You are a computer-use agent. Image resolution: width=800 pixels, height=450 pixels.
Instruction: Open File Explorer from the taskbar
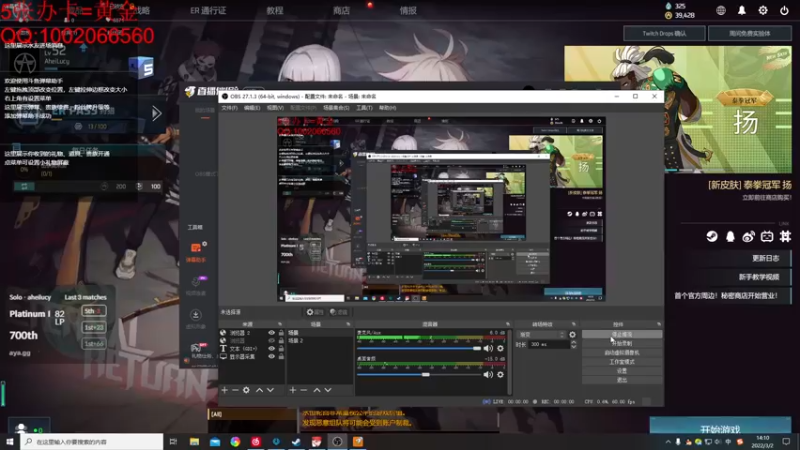[194, 442]
